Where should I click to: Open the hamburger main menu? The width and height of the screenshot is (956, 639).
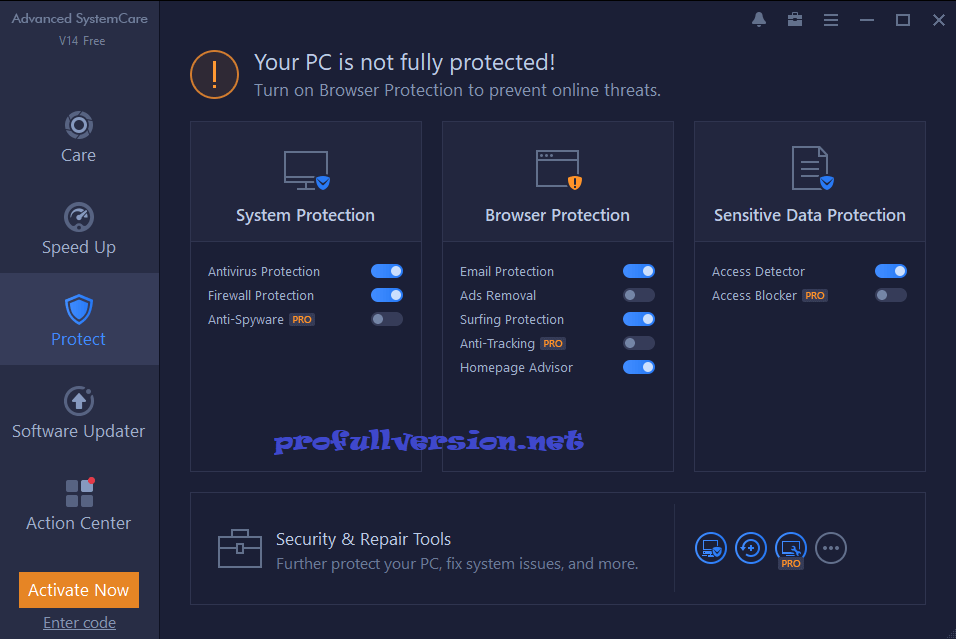click(830, 19)
